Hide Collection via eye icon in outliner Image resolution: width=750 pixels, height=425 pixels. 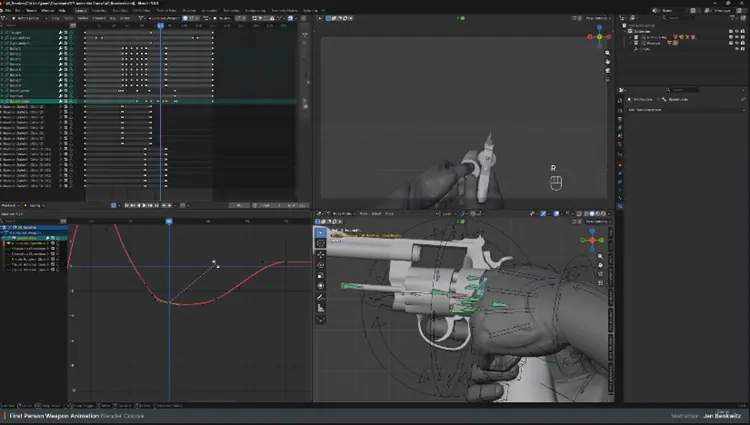737,31
